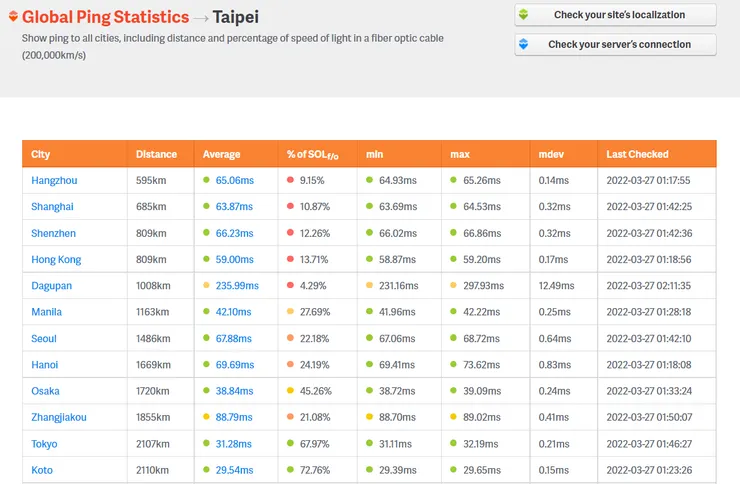Click the City column header
Viewport: 740px width, 484px height.
[x=41, y=154]
